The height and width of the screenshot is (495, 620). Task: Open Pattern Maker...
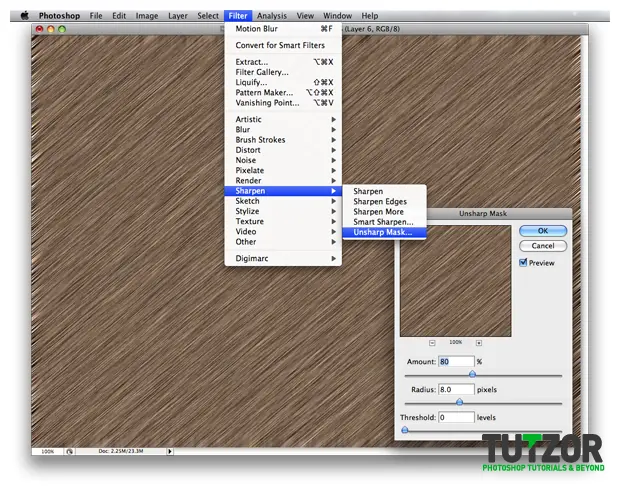point(283,93)
